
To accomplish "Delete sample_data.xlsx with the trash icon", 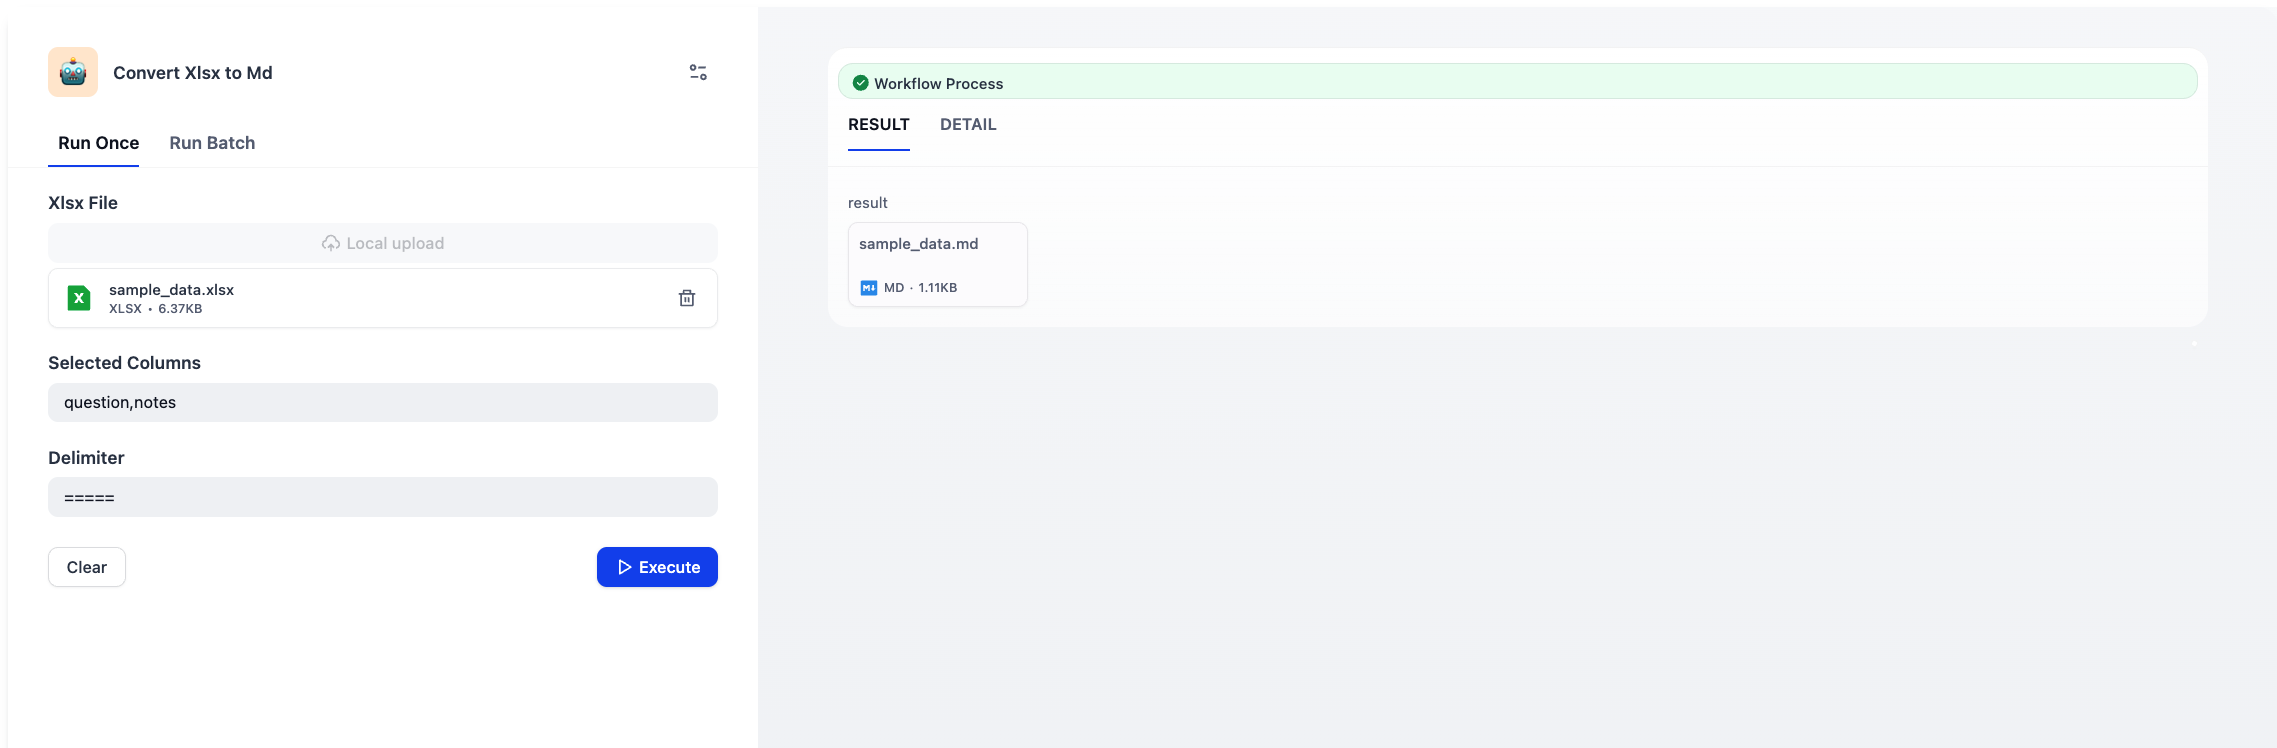I will (x=687, y=298).
